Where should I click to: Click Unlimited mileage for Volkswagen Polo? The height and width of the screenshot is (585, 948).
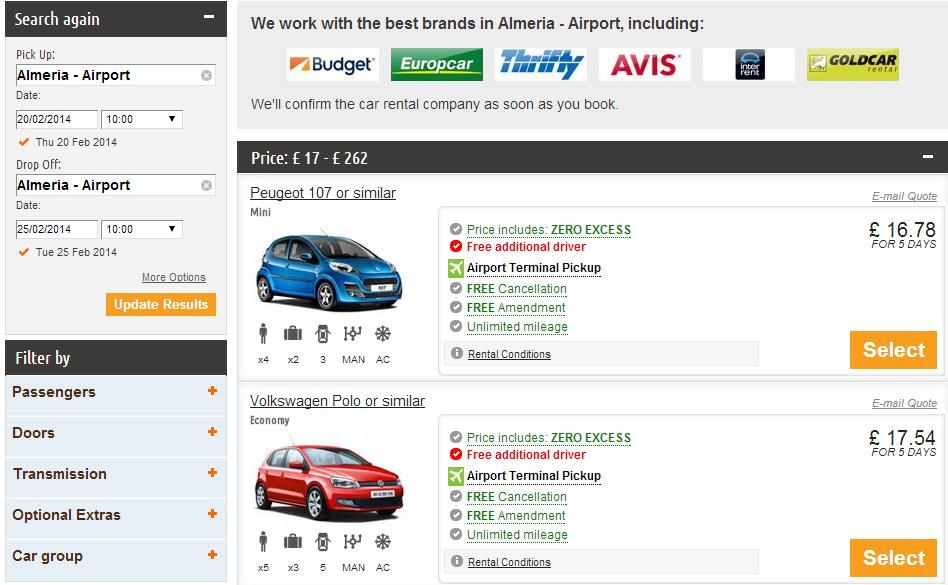click(517, 535)
